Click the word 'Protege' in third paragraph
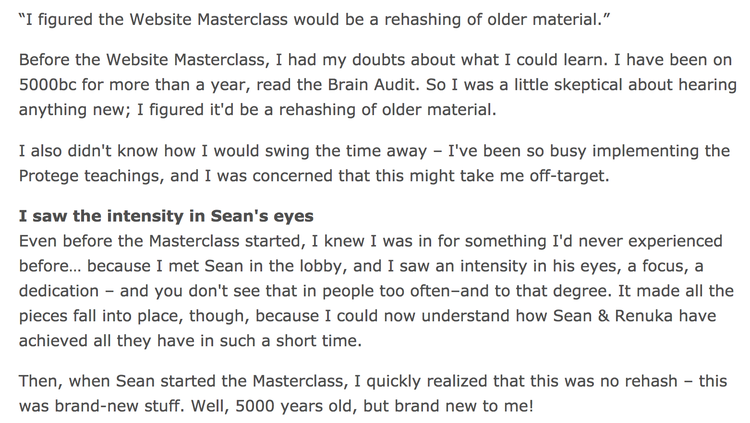Viewport: 750px width, 423px height. click(48, 176)
